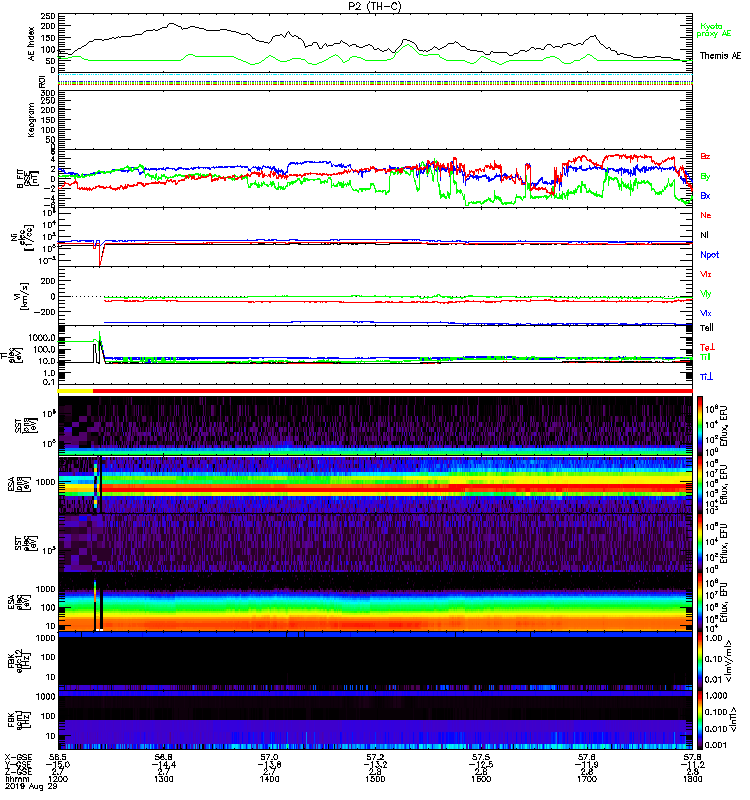Click the red "Vix" legend label
This screenshot has height=800, width=750.
706,274
